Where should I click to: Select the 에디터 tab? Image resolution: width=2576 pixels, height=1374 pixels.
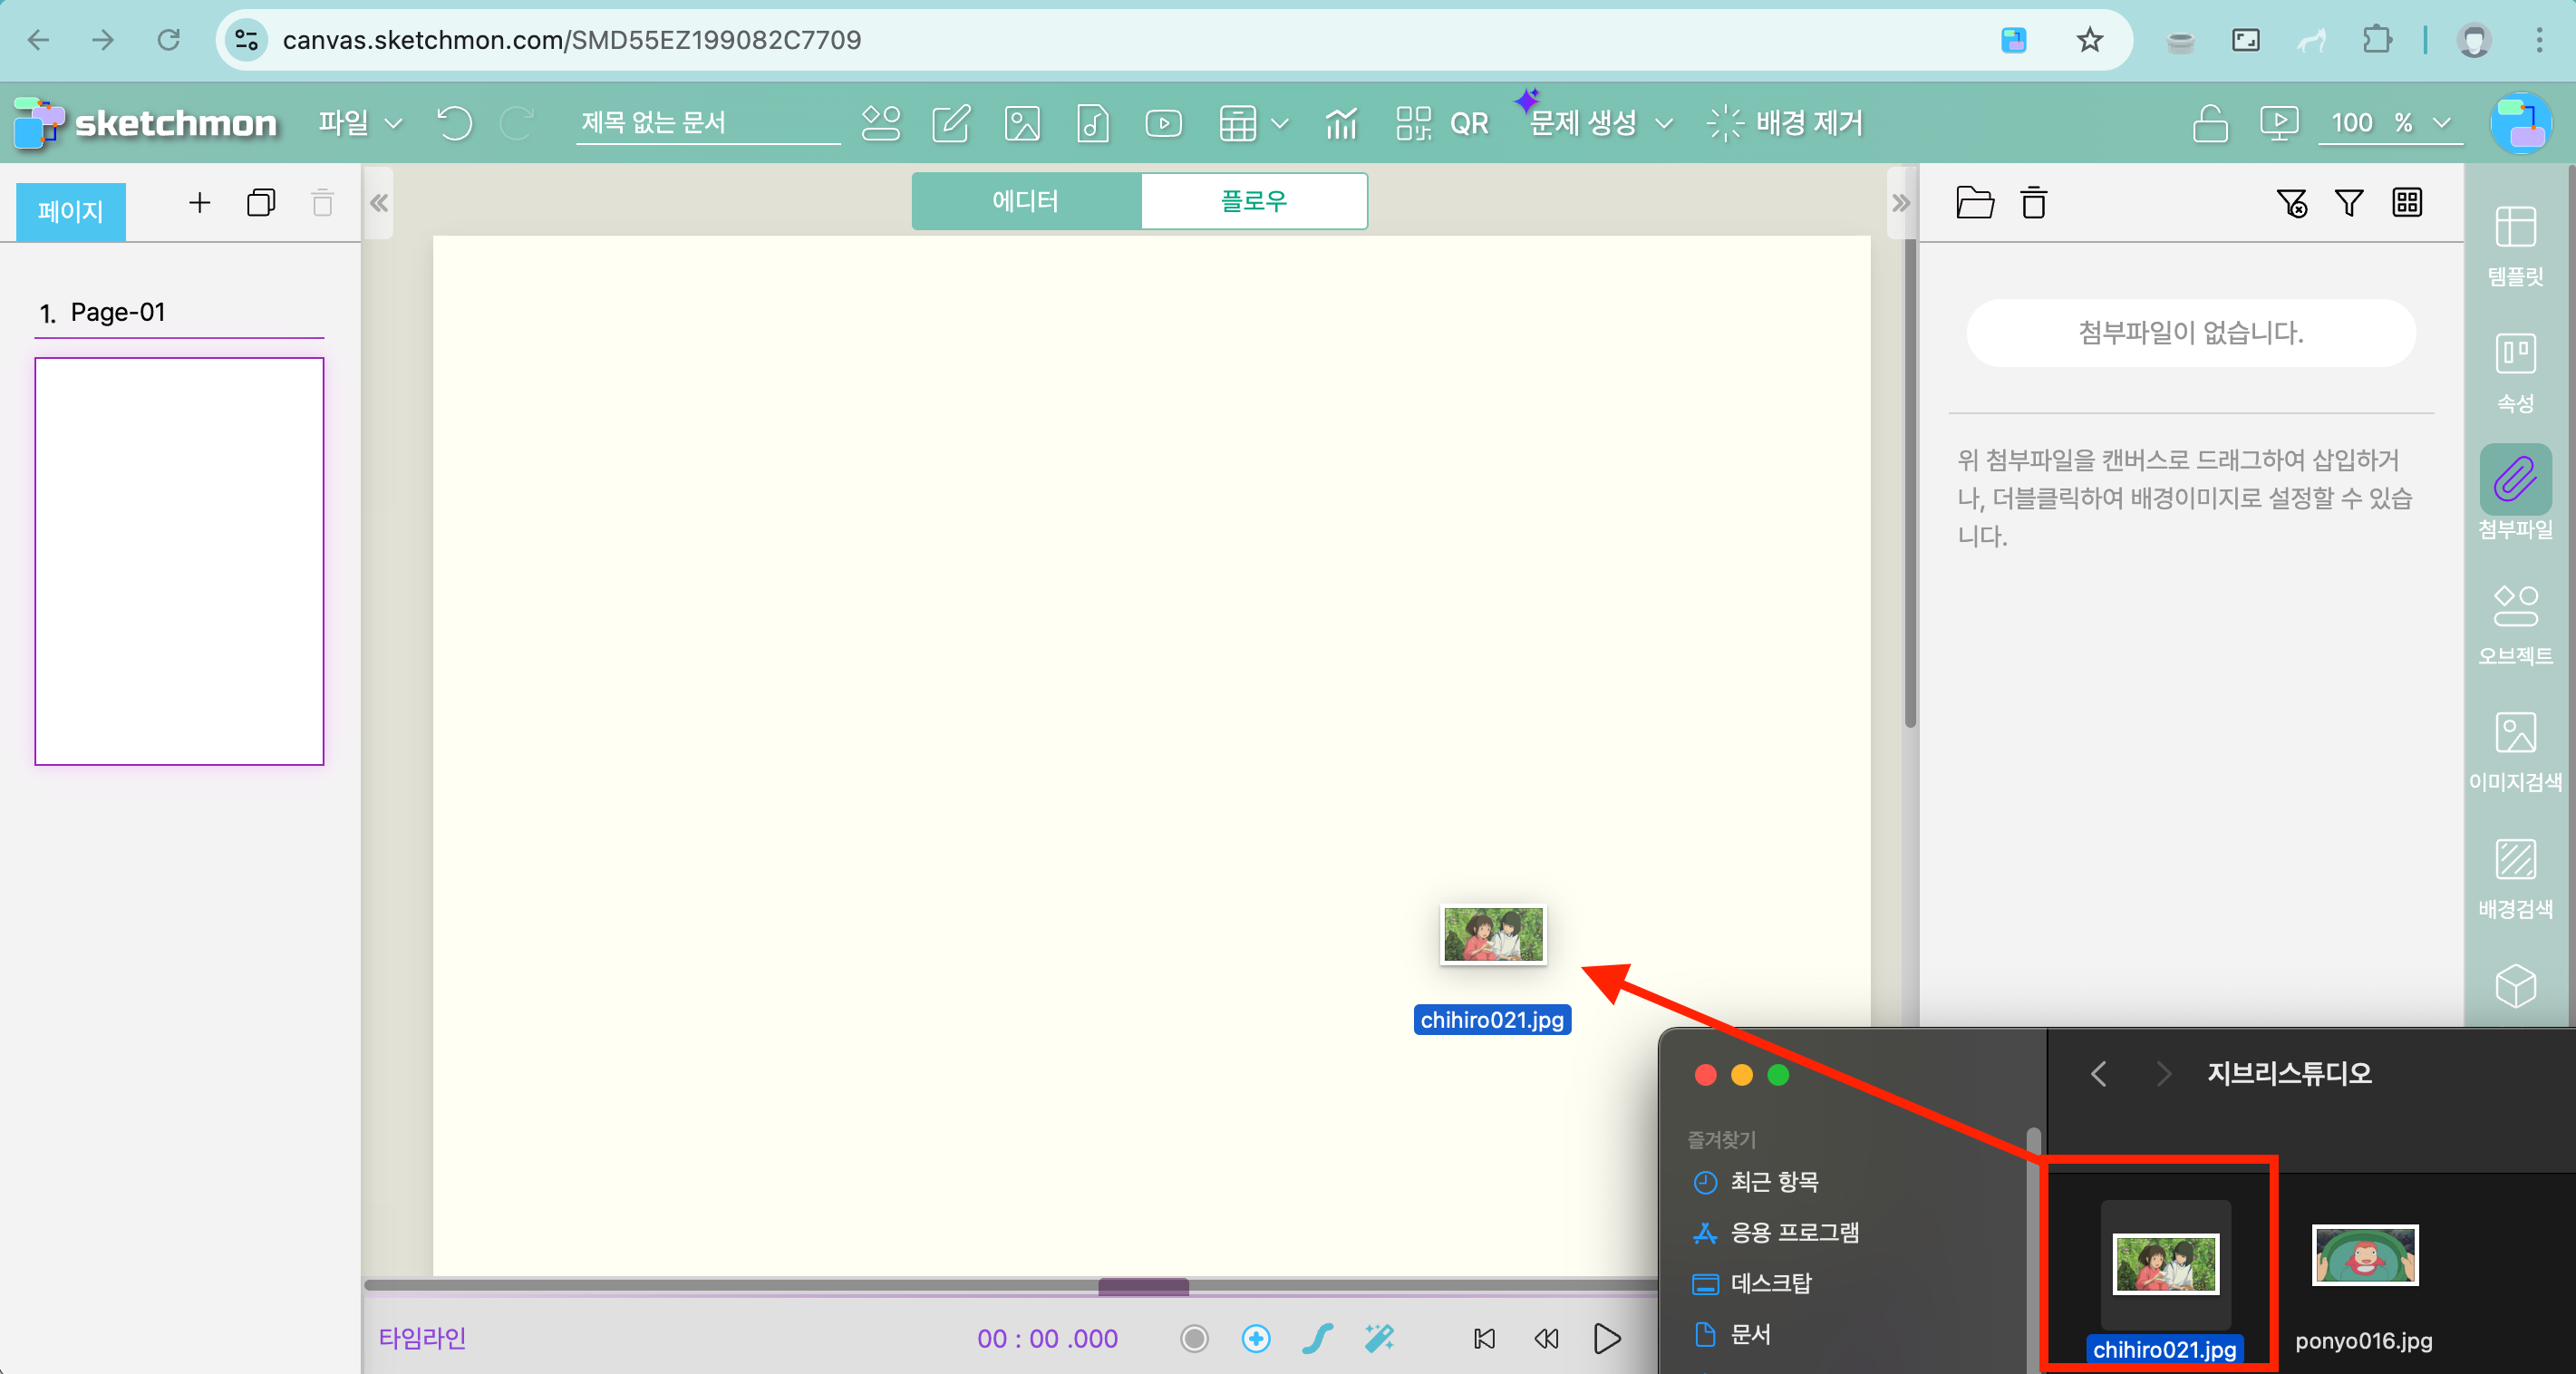(x=1025, y=201)
